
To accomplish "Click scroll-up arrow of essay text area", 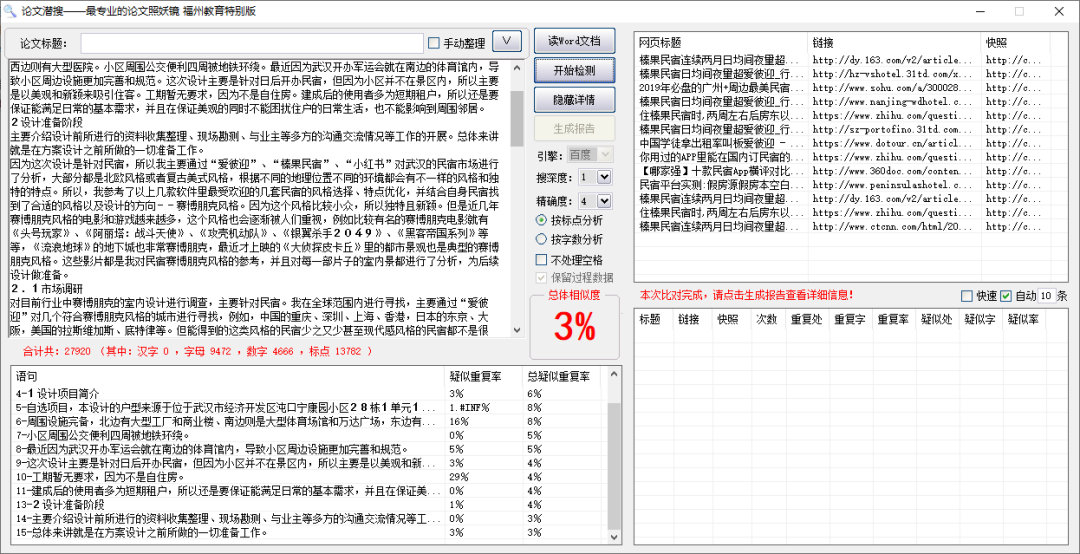I will point(518,67).
